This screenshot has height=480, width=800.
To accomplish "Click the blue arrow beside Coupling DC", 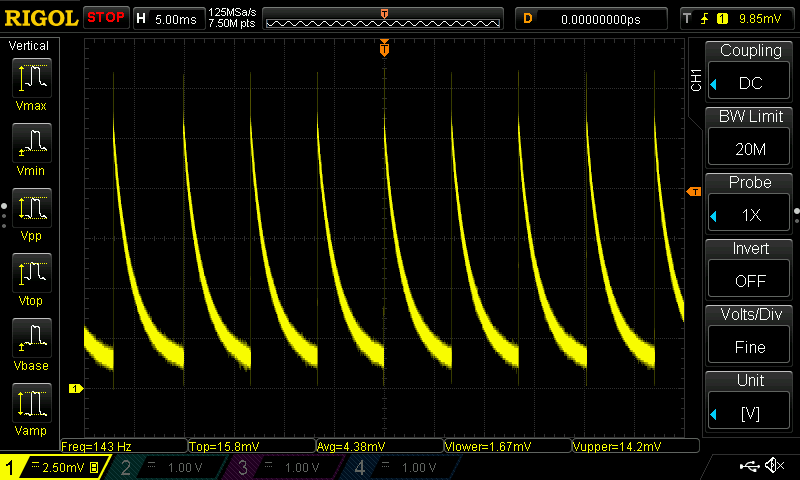I will (714, 84).
